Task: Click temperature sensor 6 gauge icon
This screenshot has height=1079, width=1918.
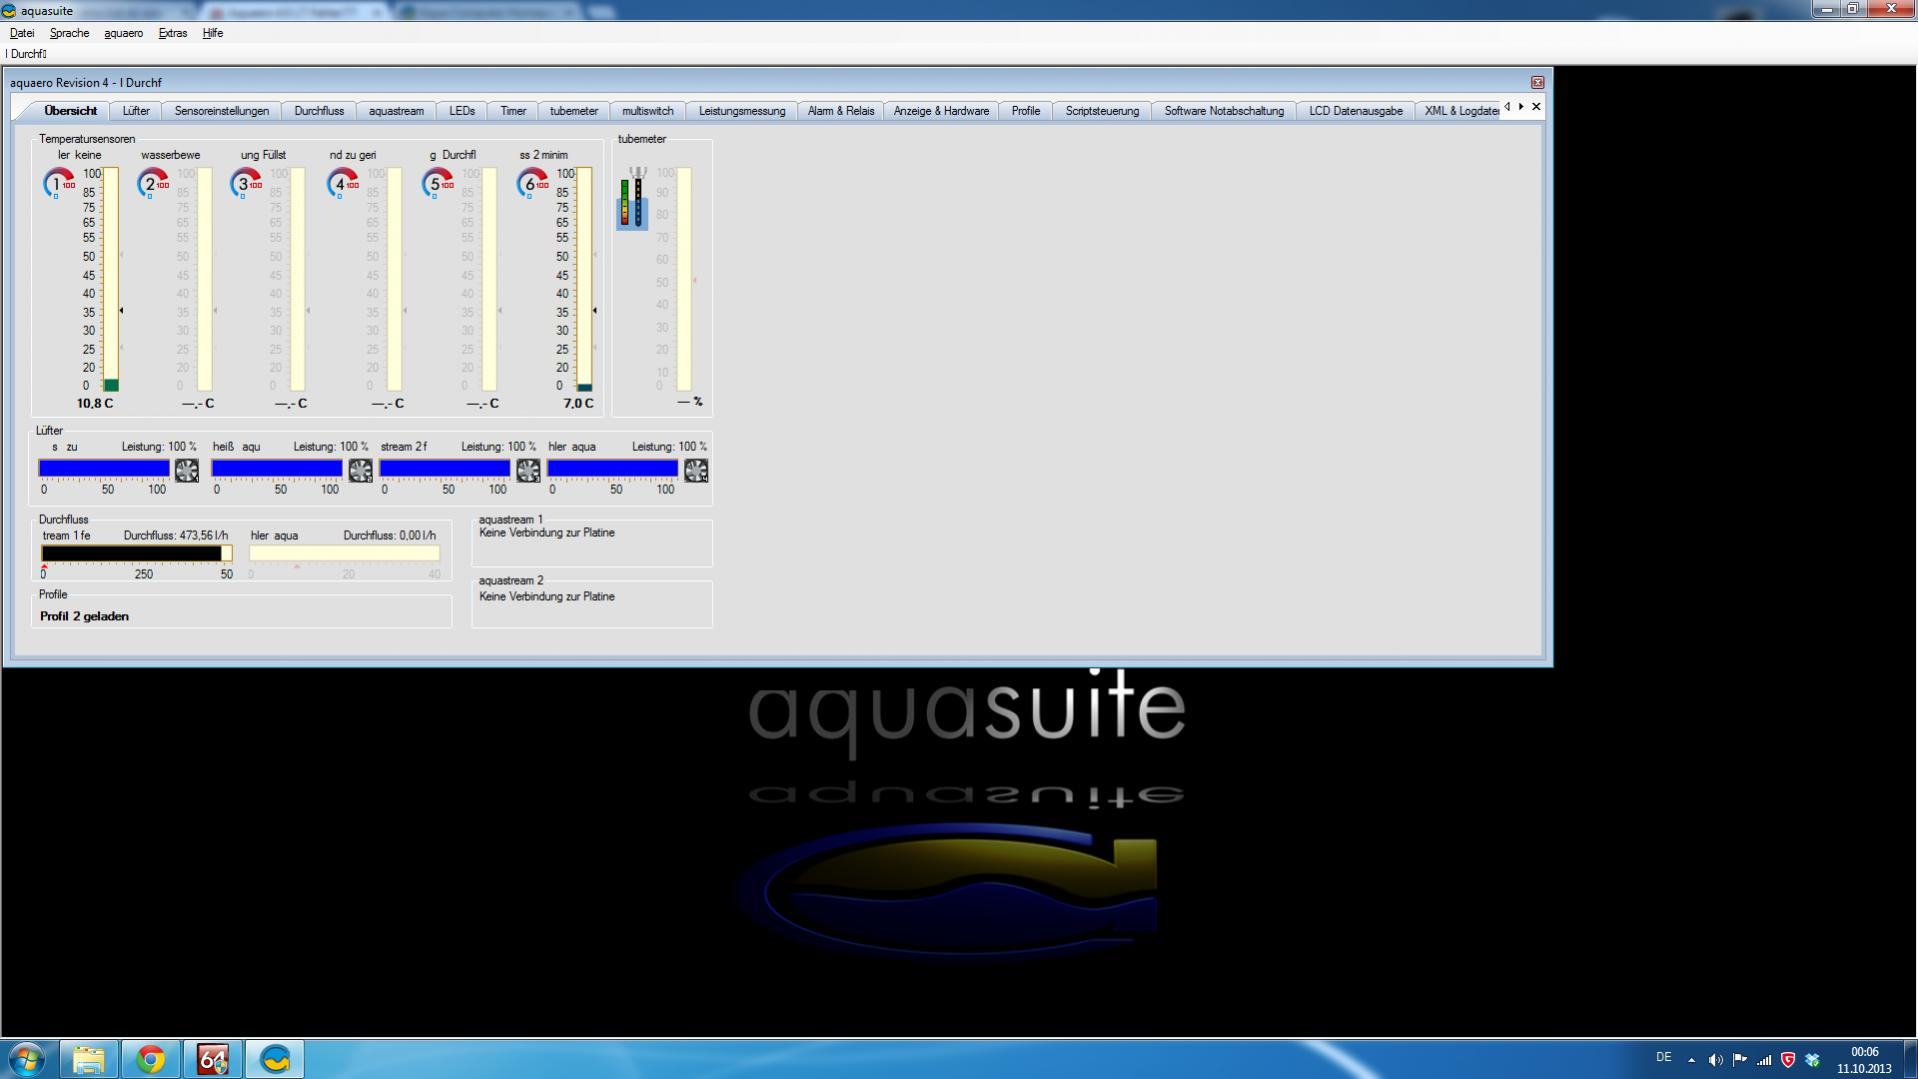Action: pyautogui.click(x=532, y=183)
